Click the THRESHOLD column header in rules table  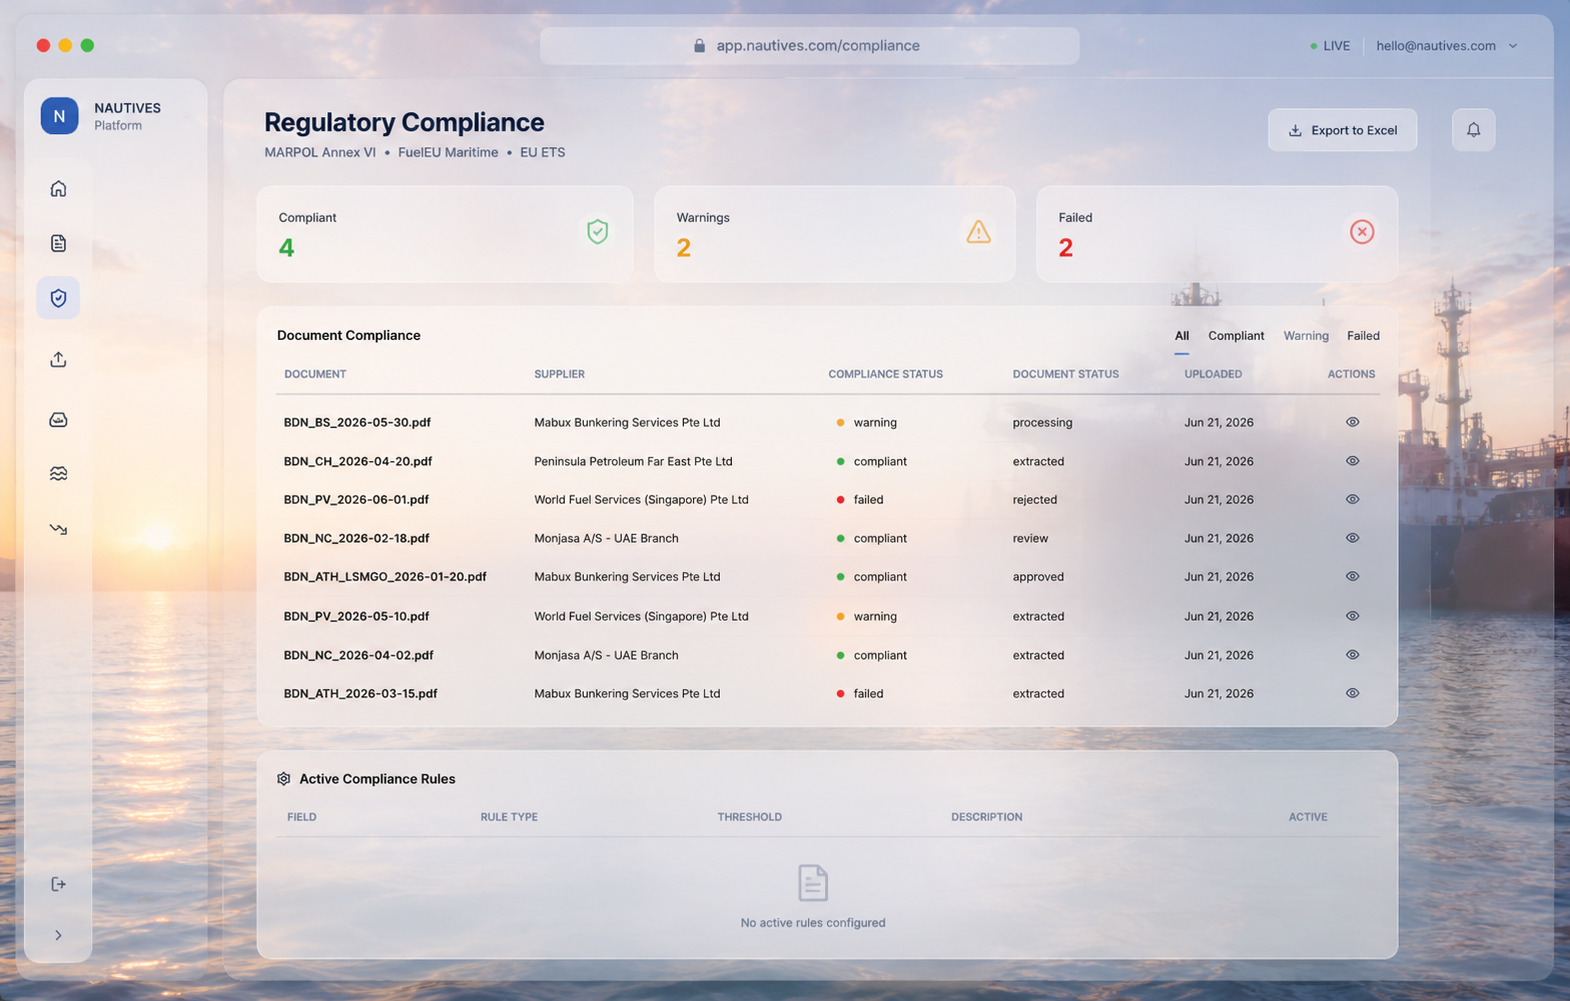pos(749,817)
